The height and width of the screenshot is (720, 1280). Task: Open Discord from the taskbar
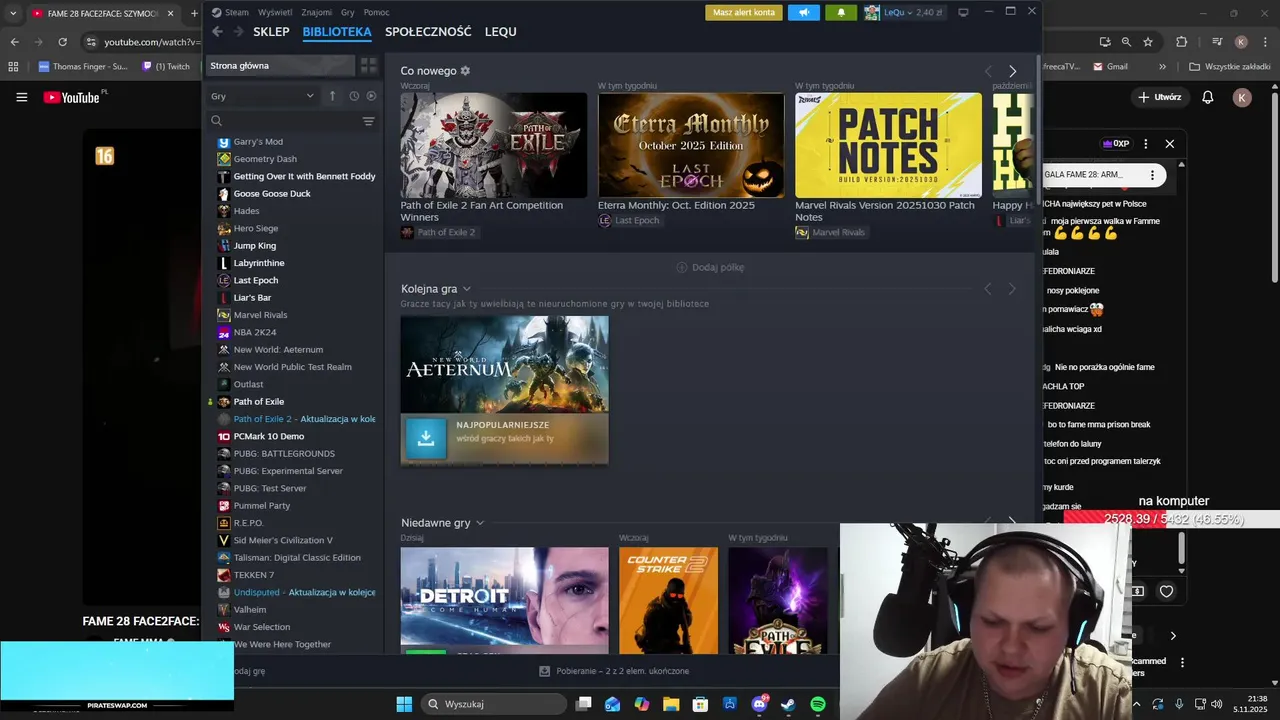point(759,704)
